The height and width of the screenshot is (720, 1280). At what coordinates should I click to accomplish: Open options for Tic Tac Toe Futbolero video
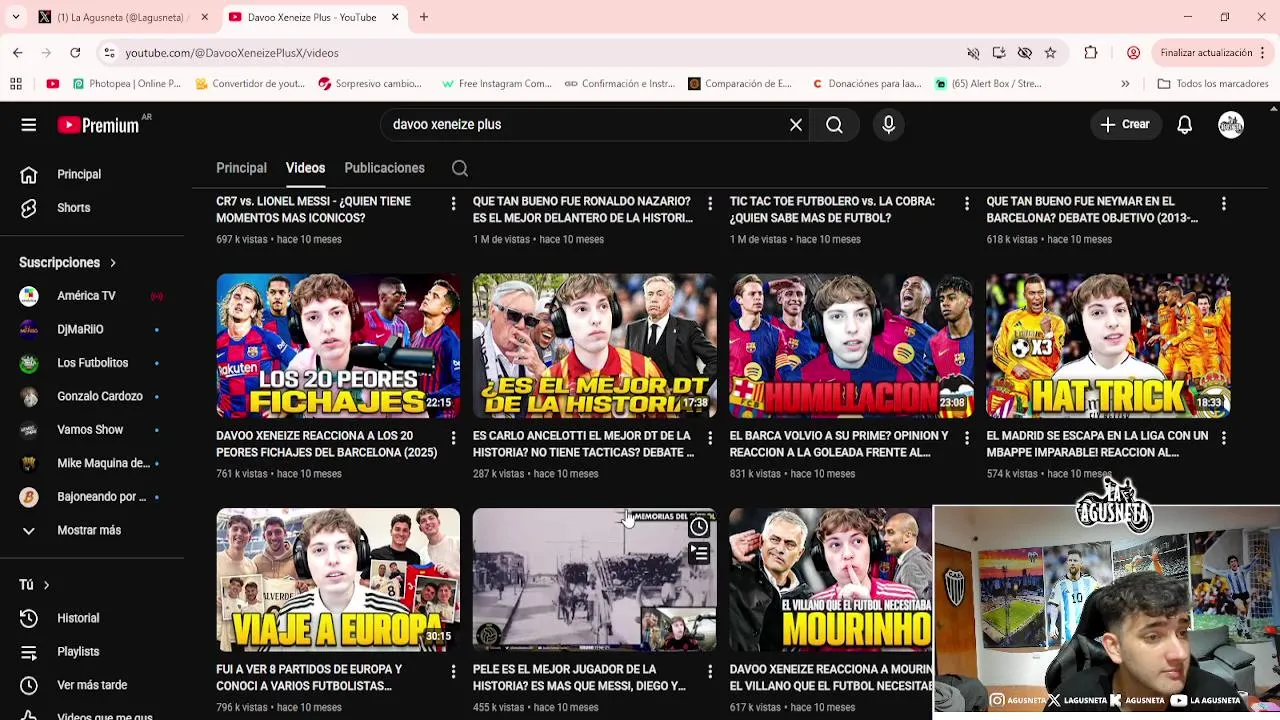tap(966, 204)
